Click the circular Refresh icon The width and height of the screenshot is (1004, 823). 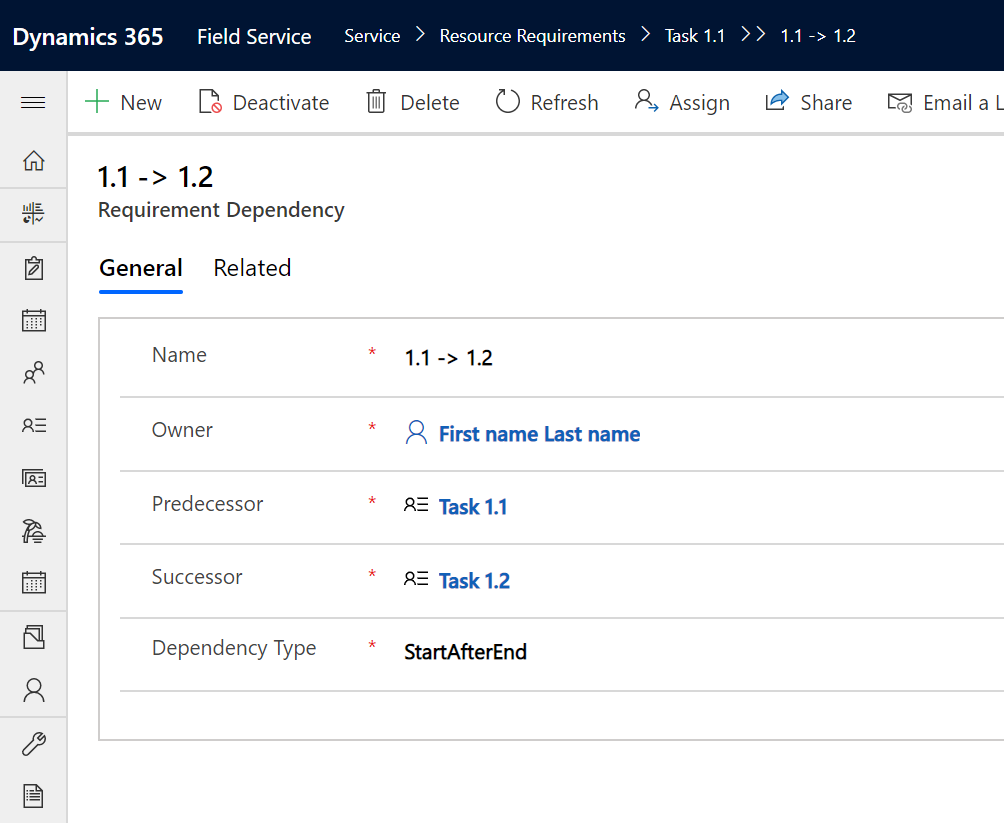pyautogui.click(x=507, y=102)
